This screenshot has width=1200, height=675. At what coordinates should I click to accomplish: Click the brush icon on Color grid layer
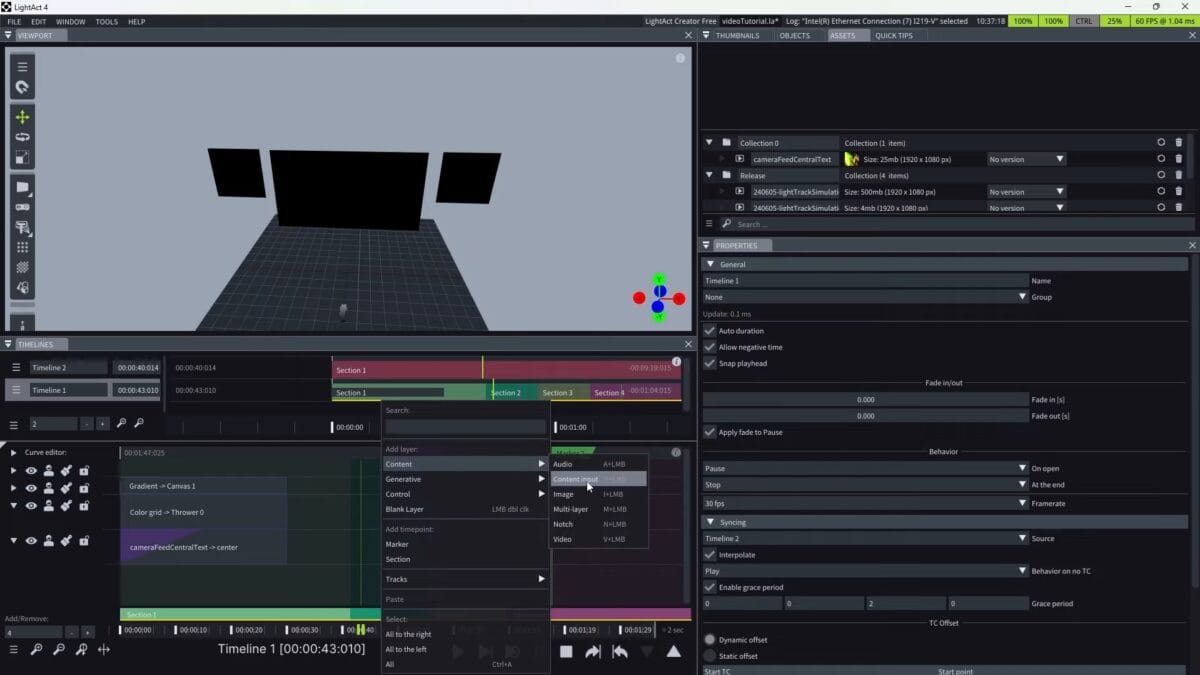point(66,505)
